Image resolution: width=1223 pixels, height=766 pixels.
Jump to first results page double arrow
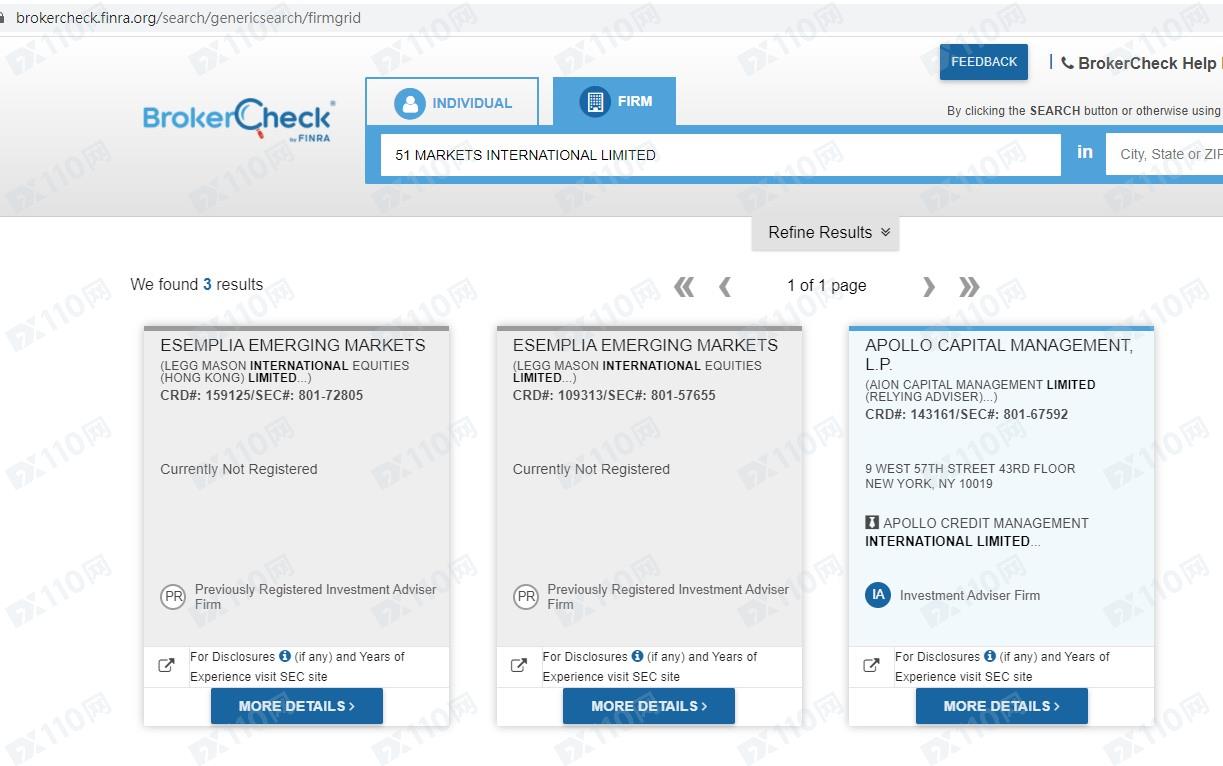(684, 287)
